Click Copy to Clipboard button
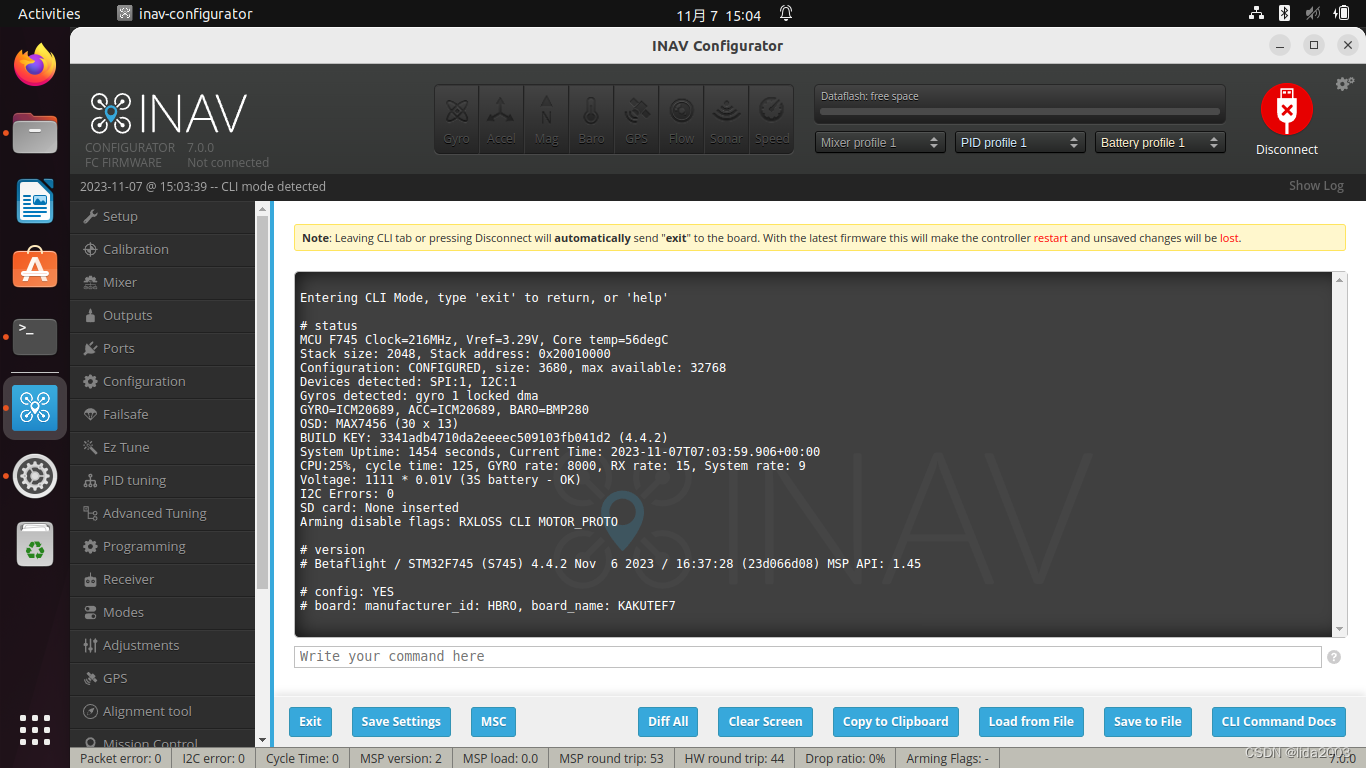The image size is (1366, 768). click(896, 722)
